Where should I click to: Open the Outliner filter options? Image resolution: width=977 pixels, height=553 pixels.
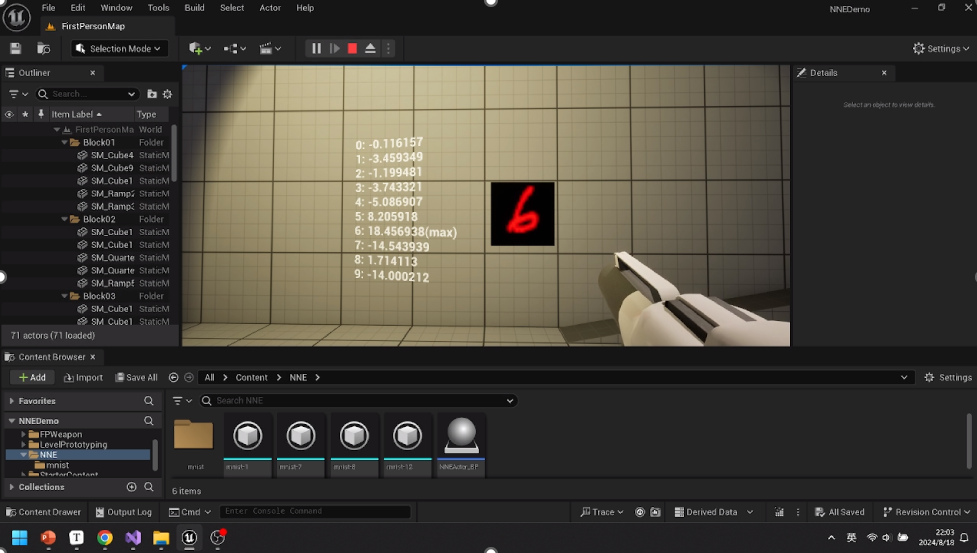click(17, 94)
